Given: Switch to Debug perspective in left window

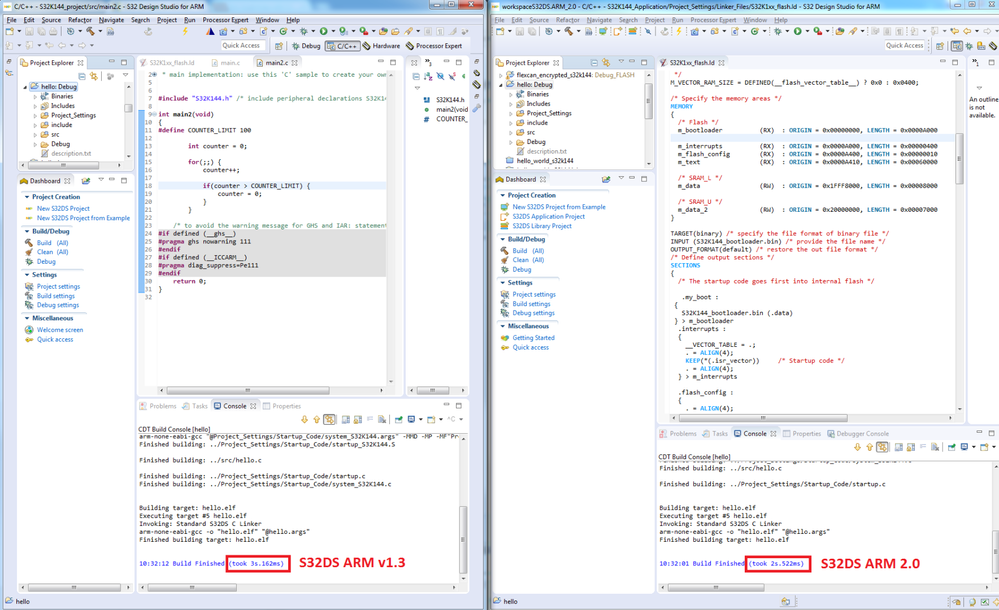Looking at the screenshot, I should [x=306, y=46].
